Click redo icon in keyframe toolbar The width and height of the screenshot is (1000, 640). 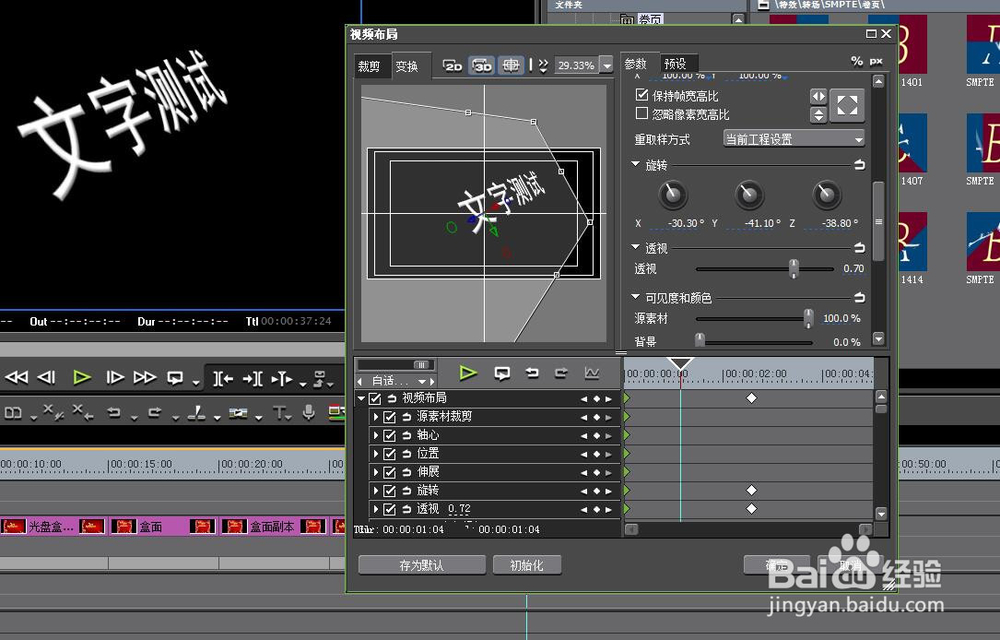coord(561,373)
